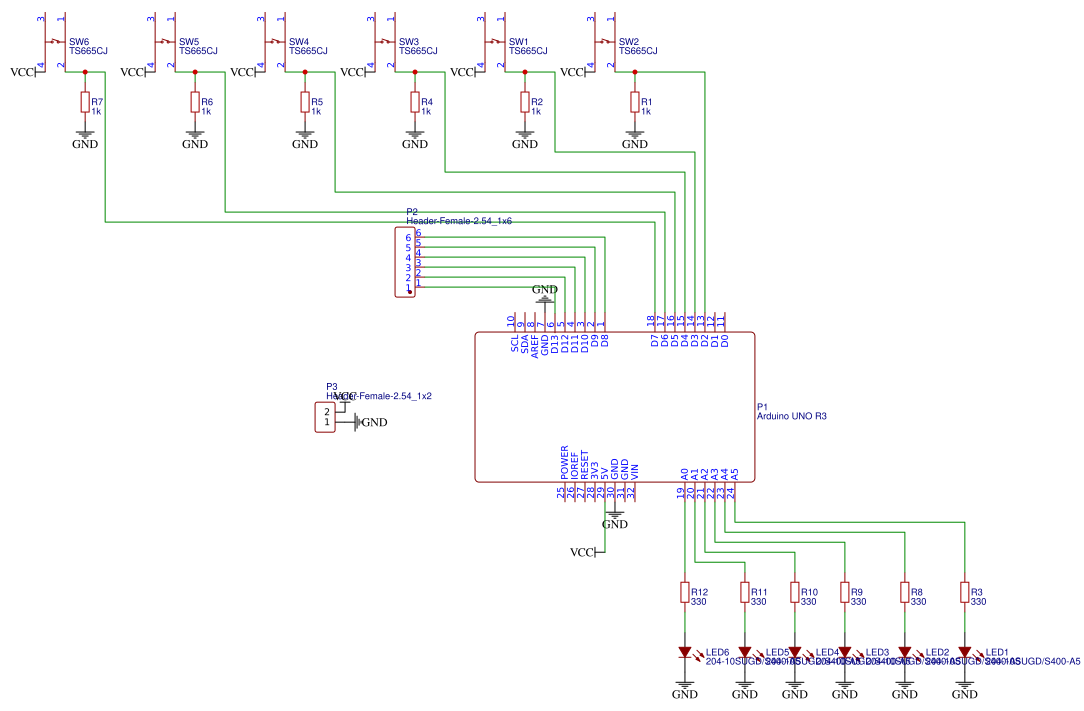Select the SW2 push-button switch symbol
This screenshot has height=711, width=1084.
(604, 42)
